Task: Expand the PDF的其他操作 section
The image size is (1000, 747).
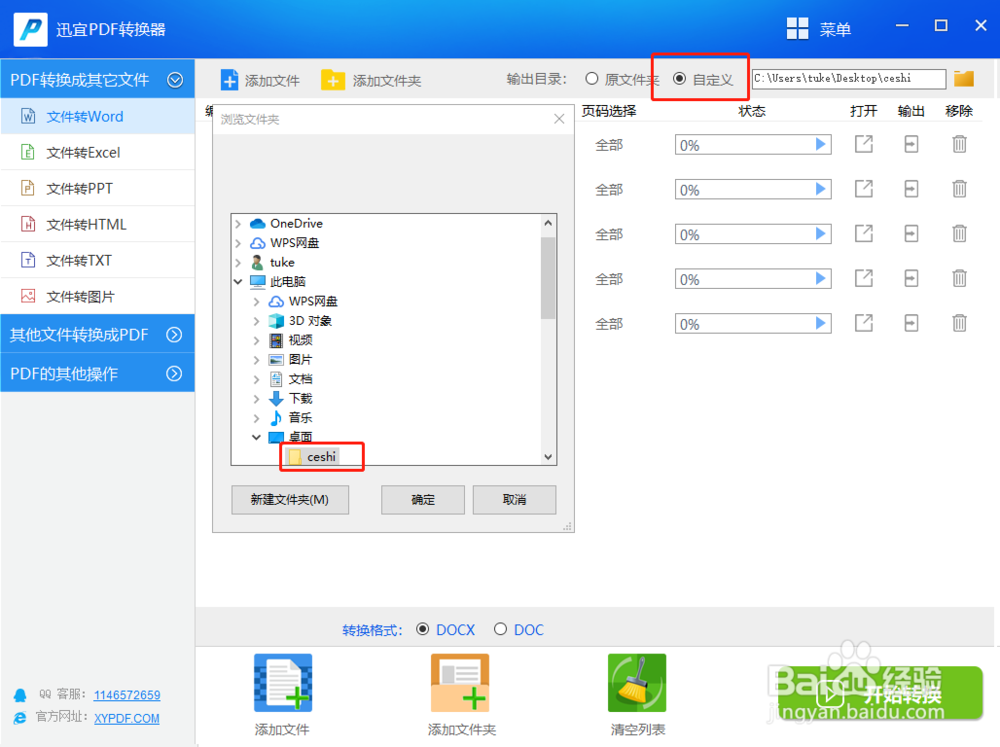Action: (x=174, y=373)
